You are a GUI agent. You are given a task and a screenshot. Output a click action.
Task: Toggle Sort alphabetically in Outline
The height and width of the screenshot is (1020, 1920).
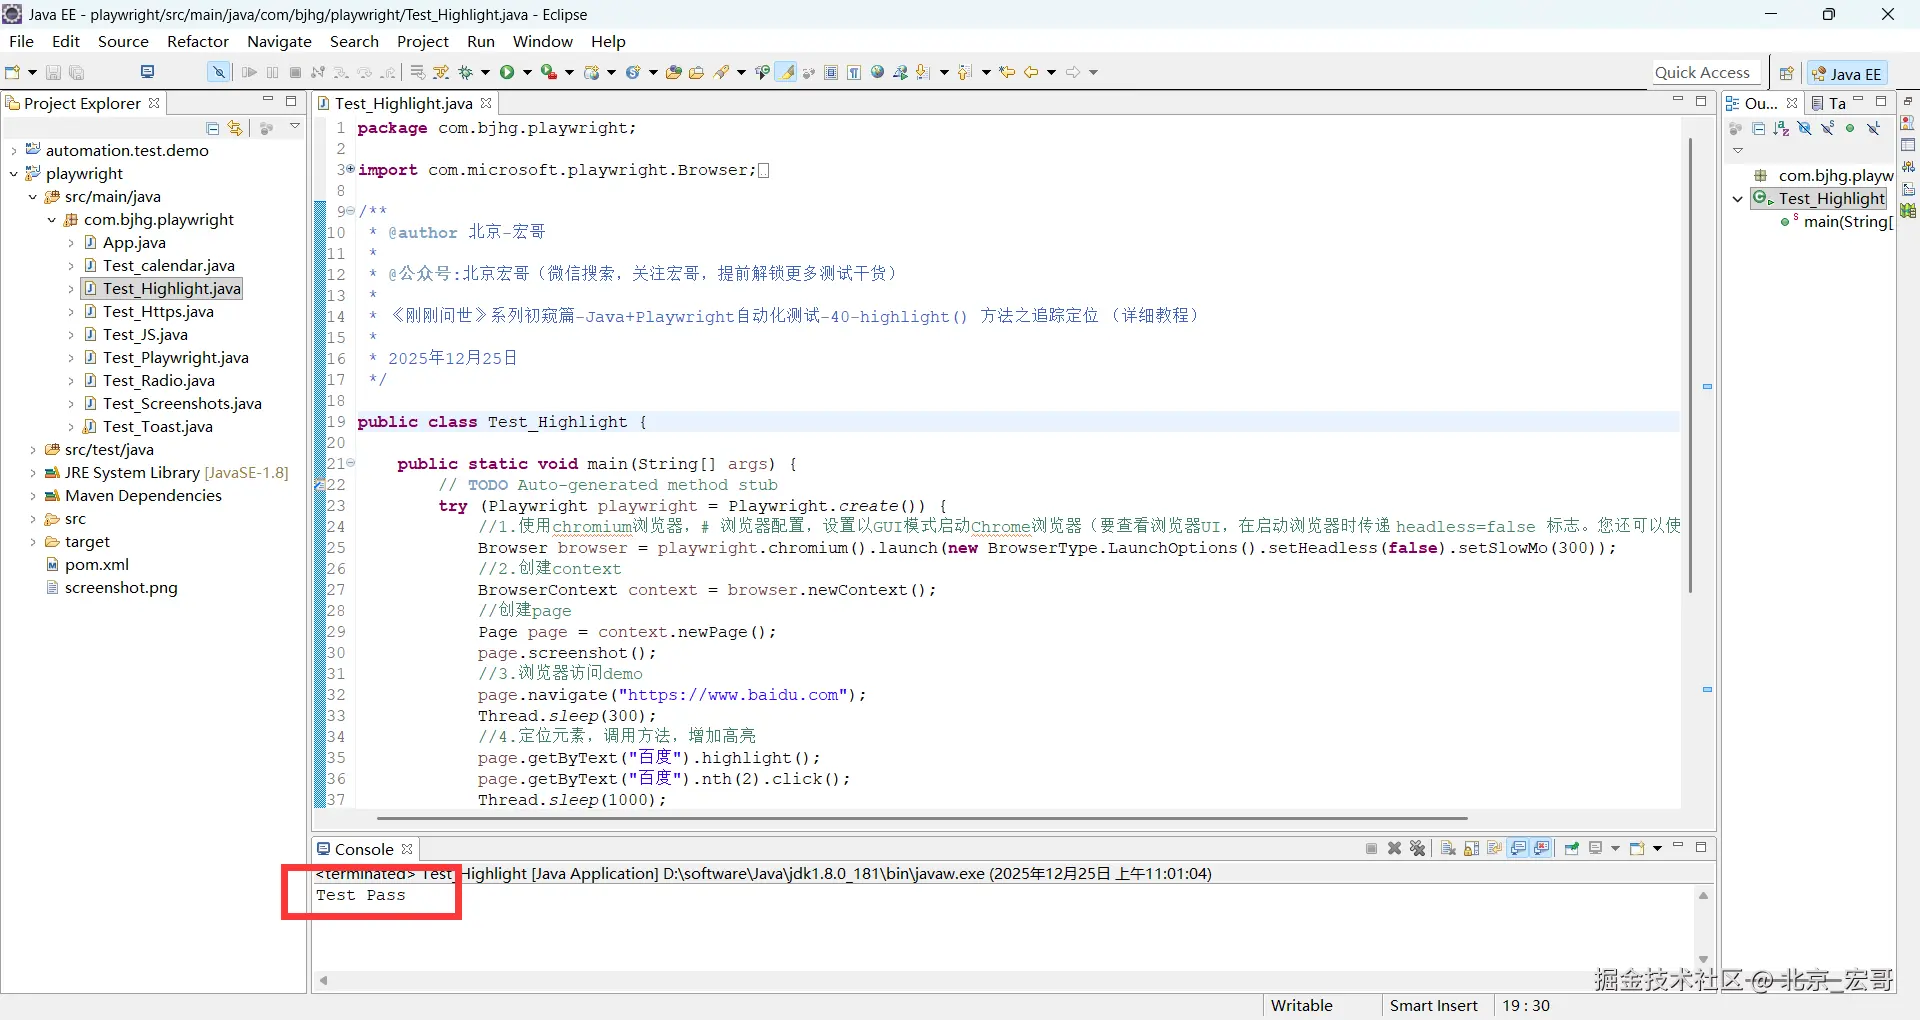click(x=1781, y=128)
